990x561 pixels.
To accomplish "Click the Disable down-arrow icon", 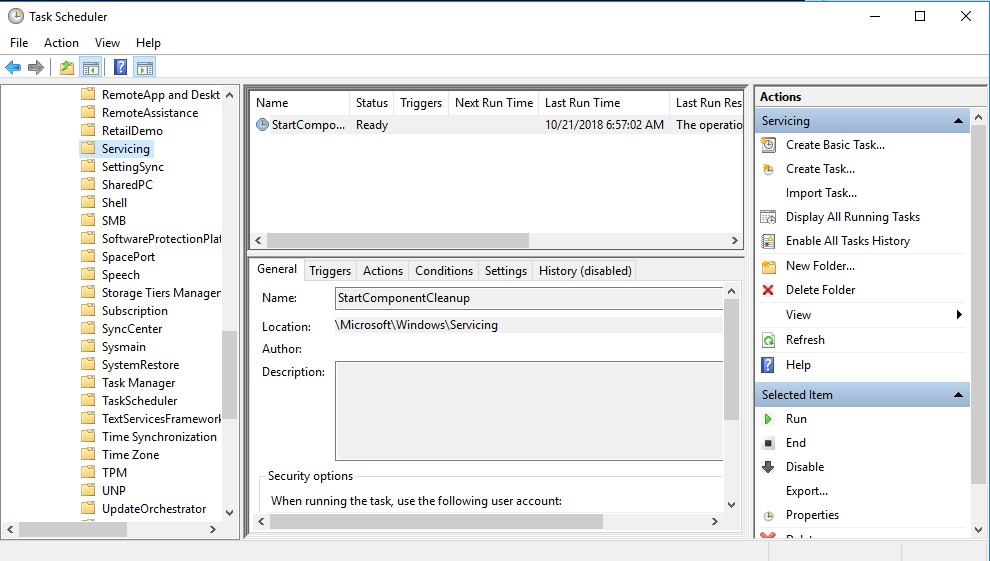I will [x=768, y=467].
